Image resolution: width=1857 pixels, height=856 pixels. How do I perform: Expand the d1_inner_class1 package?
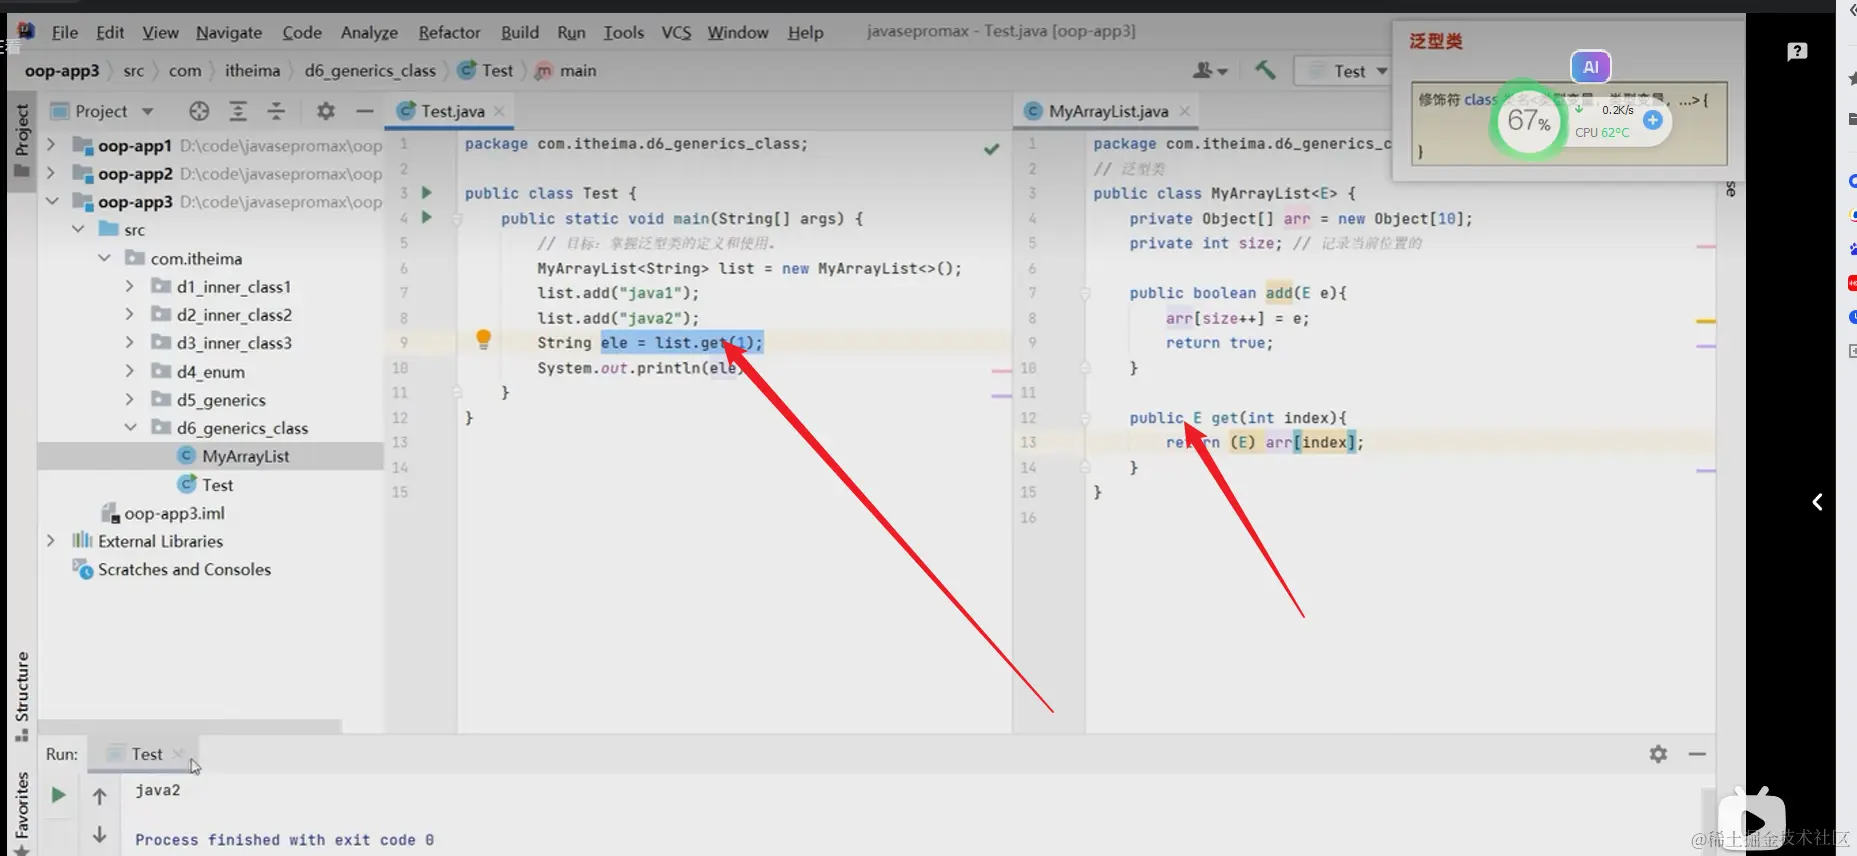click(x=129, y=286)
